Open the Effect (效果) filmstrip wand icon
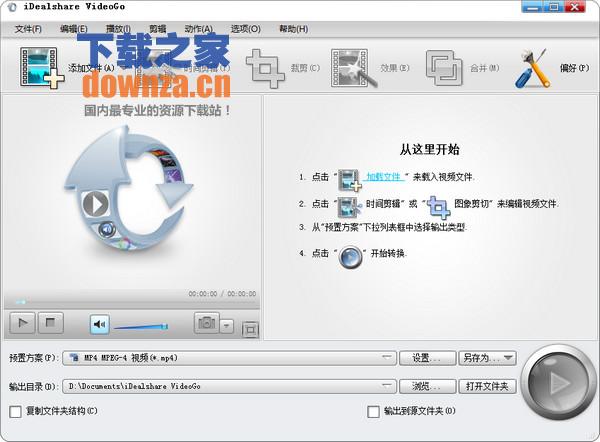The width and height of the screenshot is (600, 442). (354, 68)
